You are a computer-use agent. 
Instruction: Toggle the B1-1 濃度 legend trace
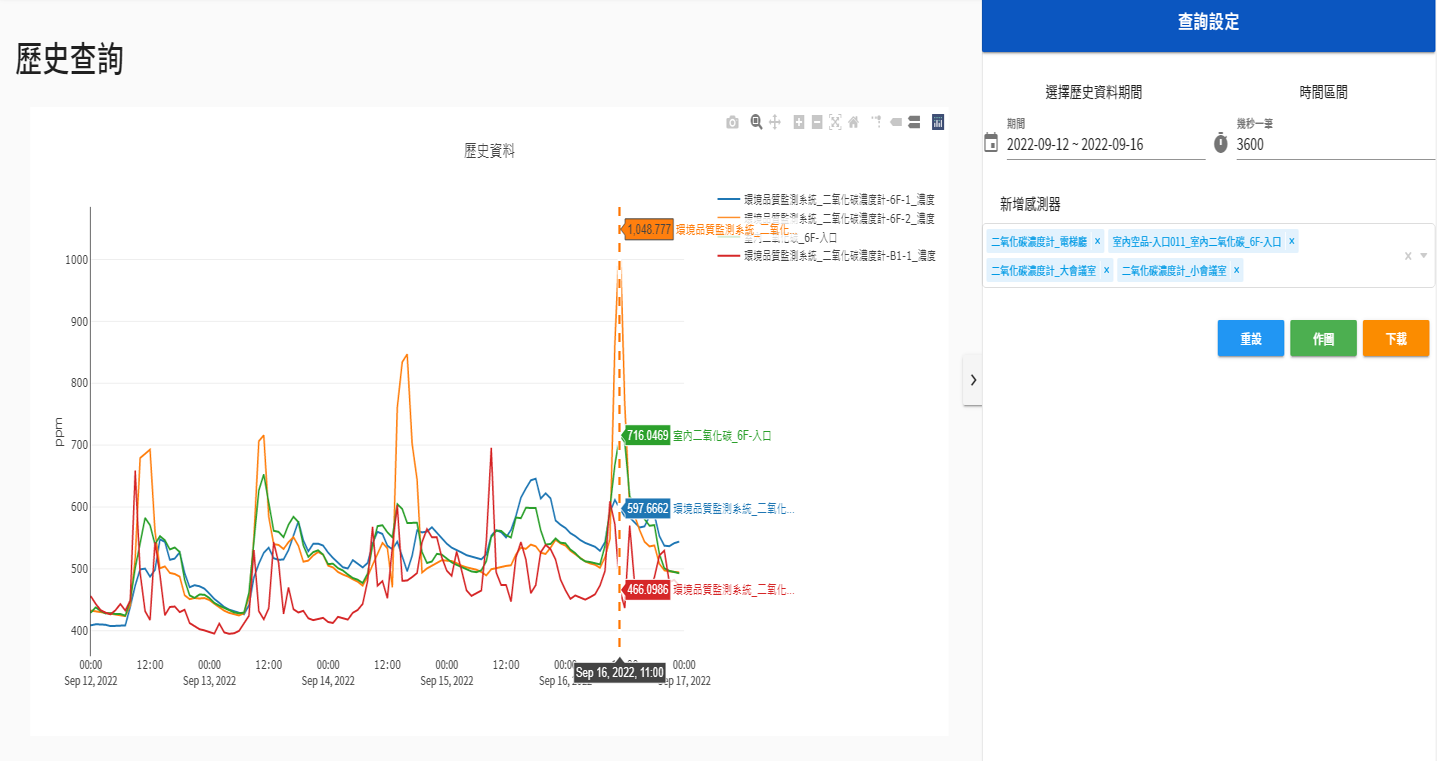[x=827, y=256]
